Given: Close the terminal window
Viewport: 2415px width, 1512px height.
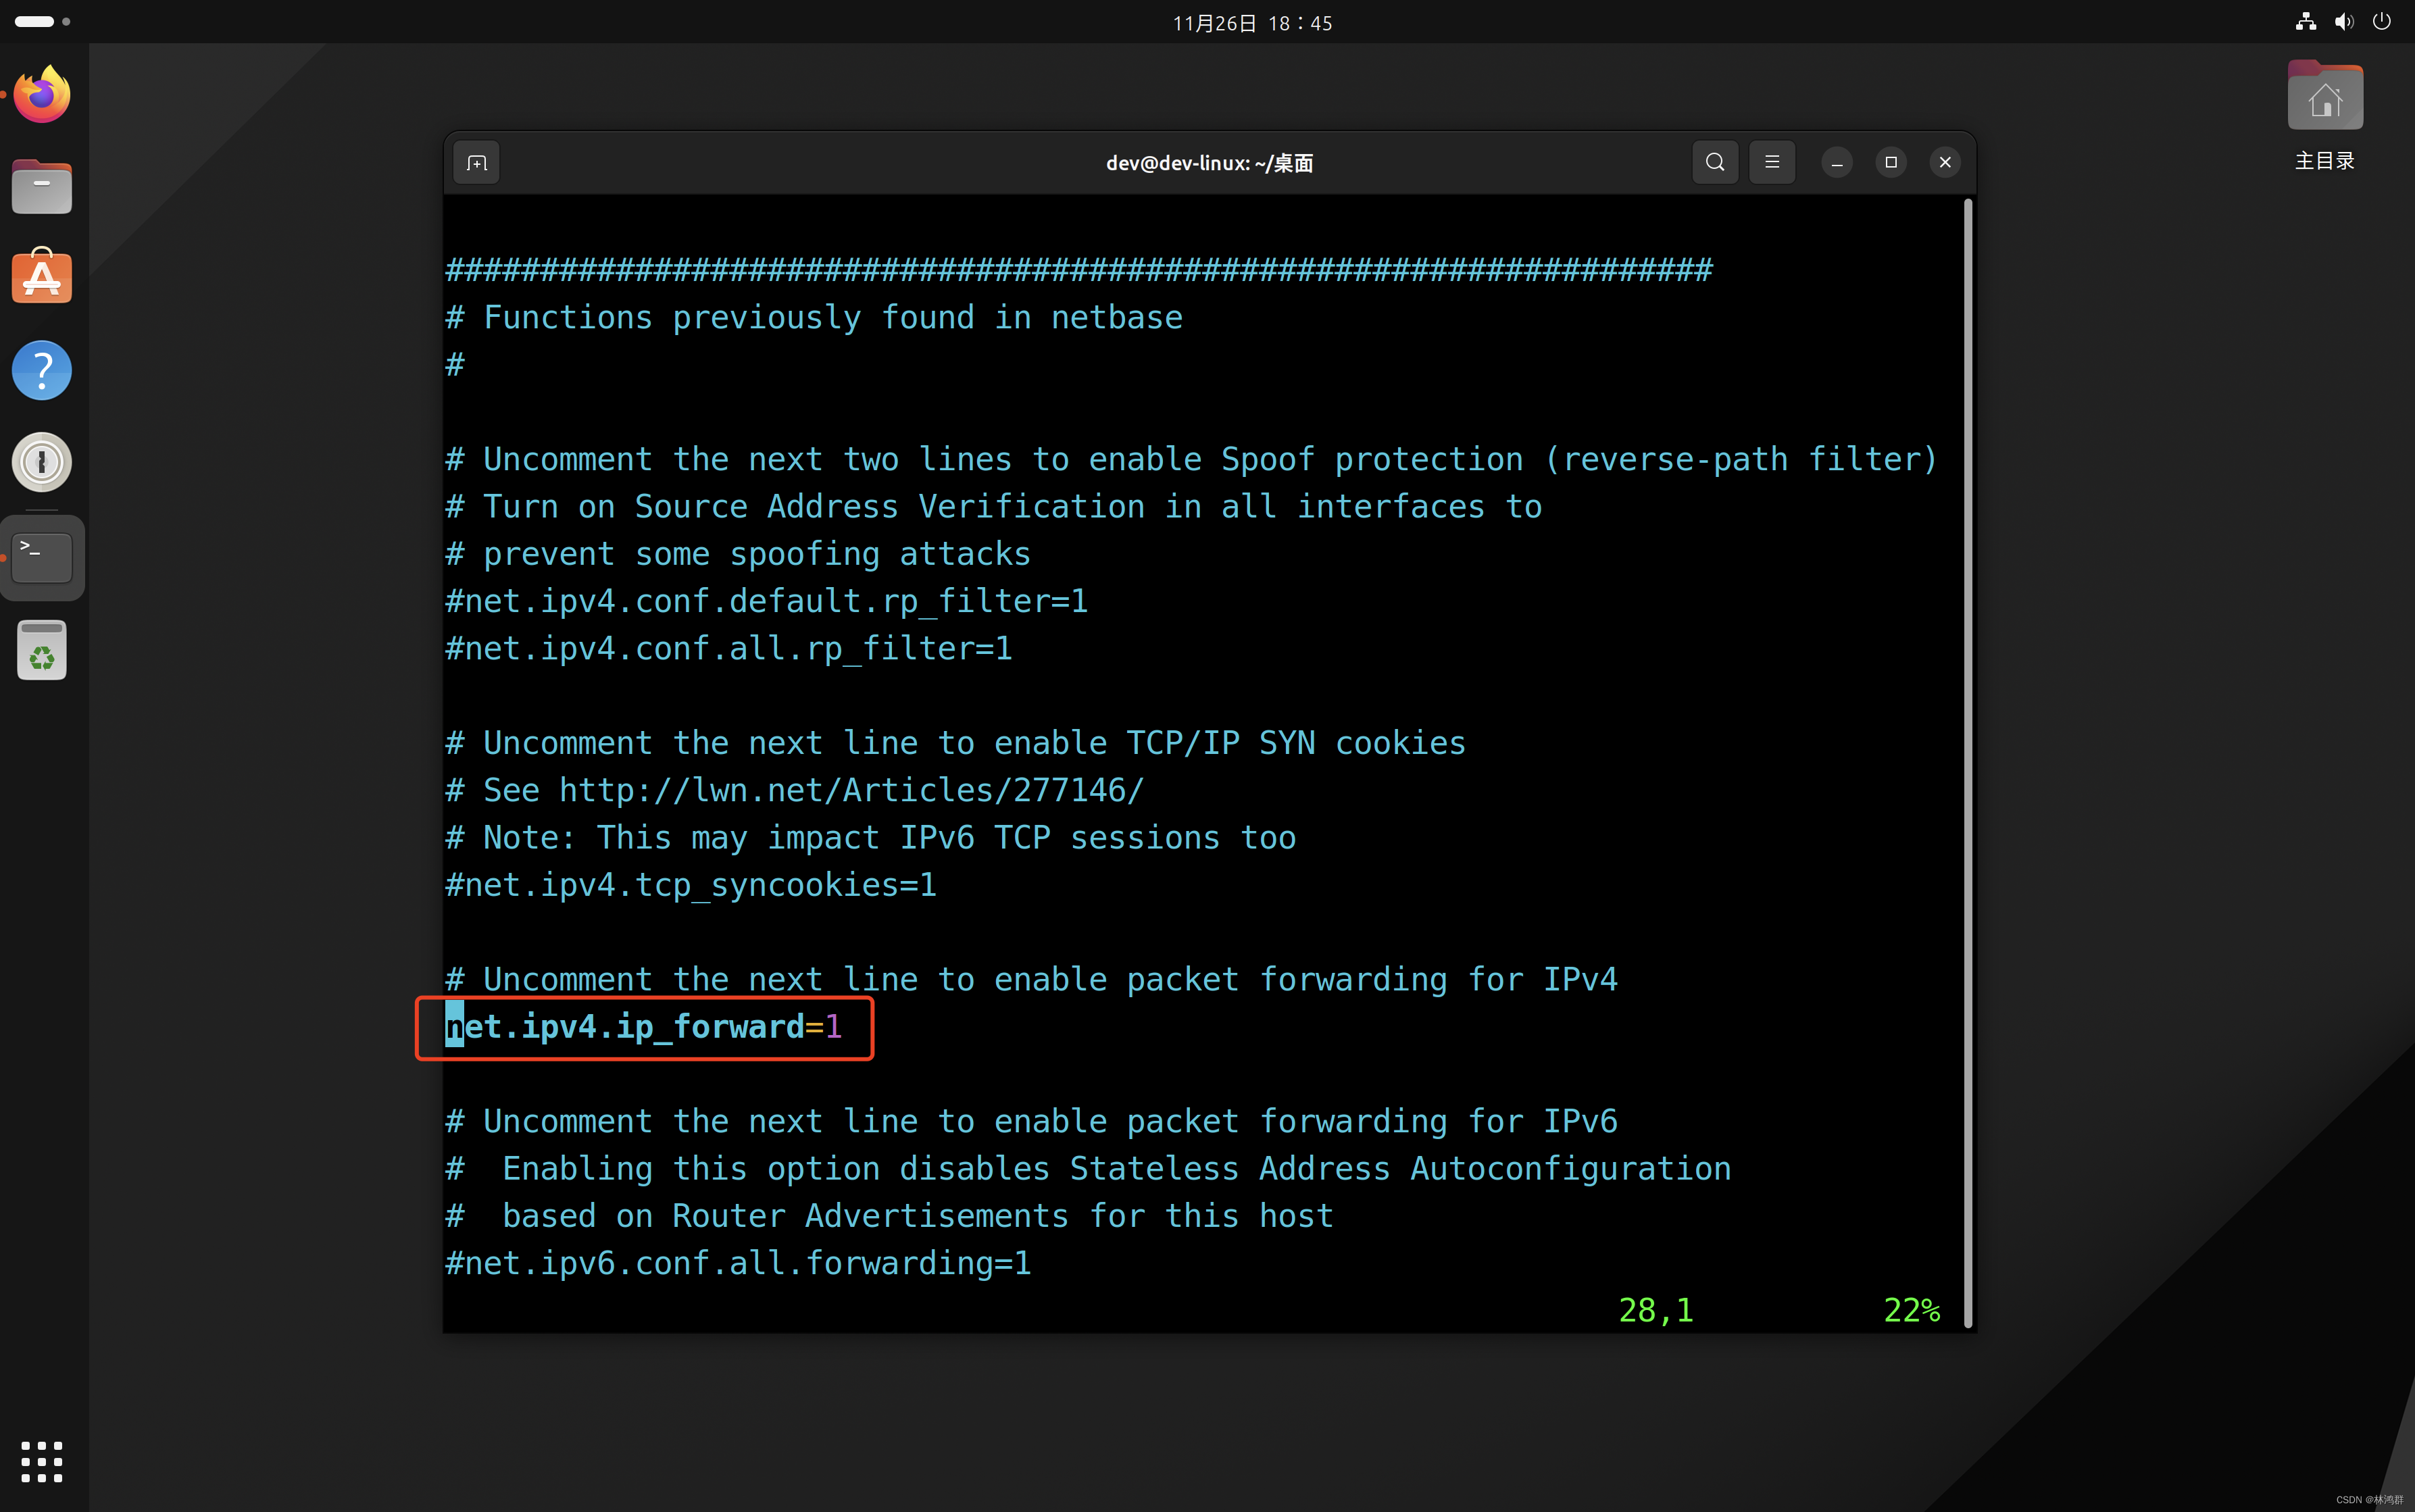Looking at the screenshot, I should tap(1945, 162).
